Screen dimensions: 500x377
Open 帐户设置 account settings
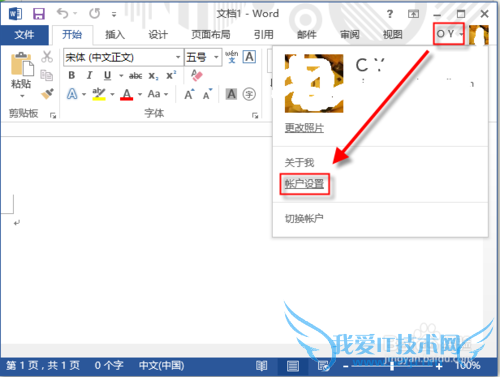pos(304,184)
